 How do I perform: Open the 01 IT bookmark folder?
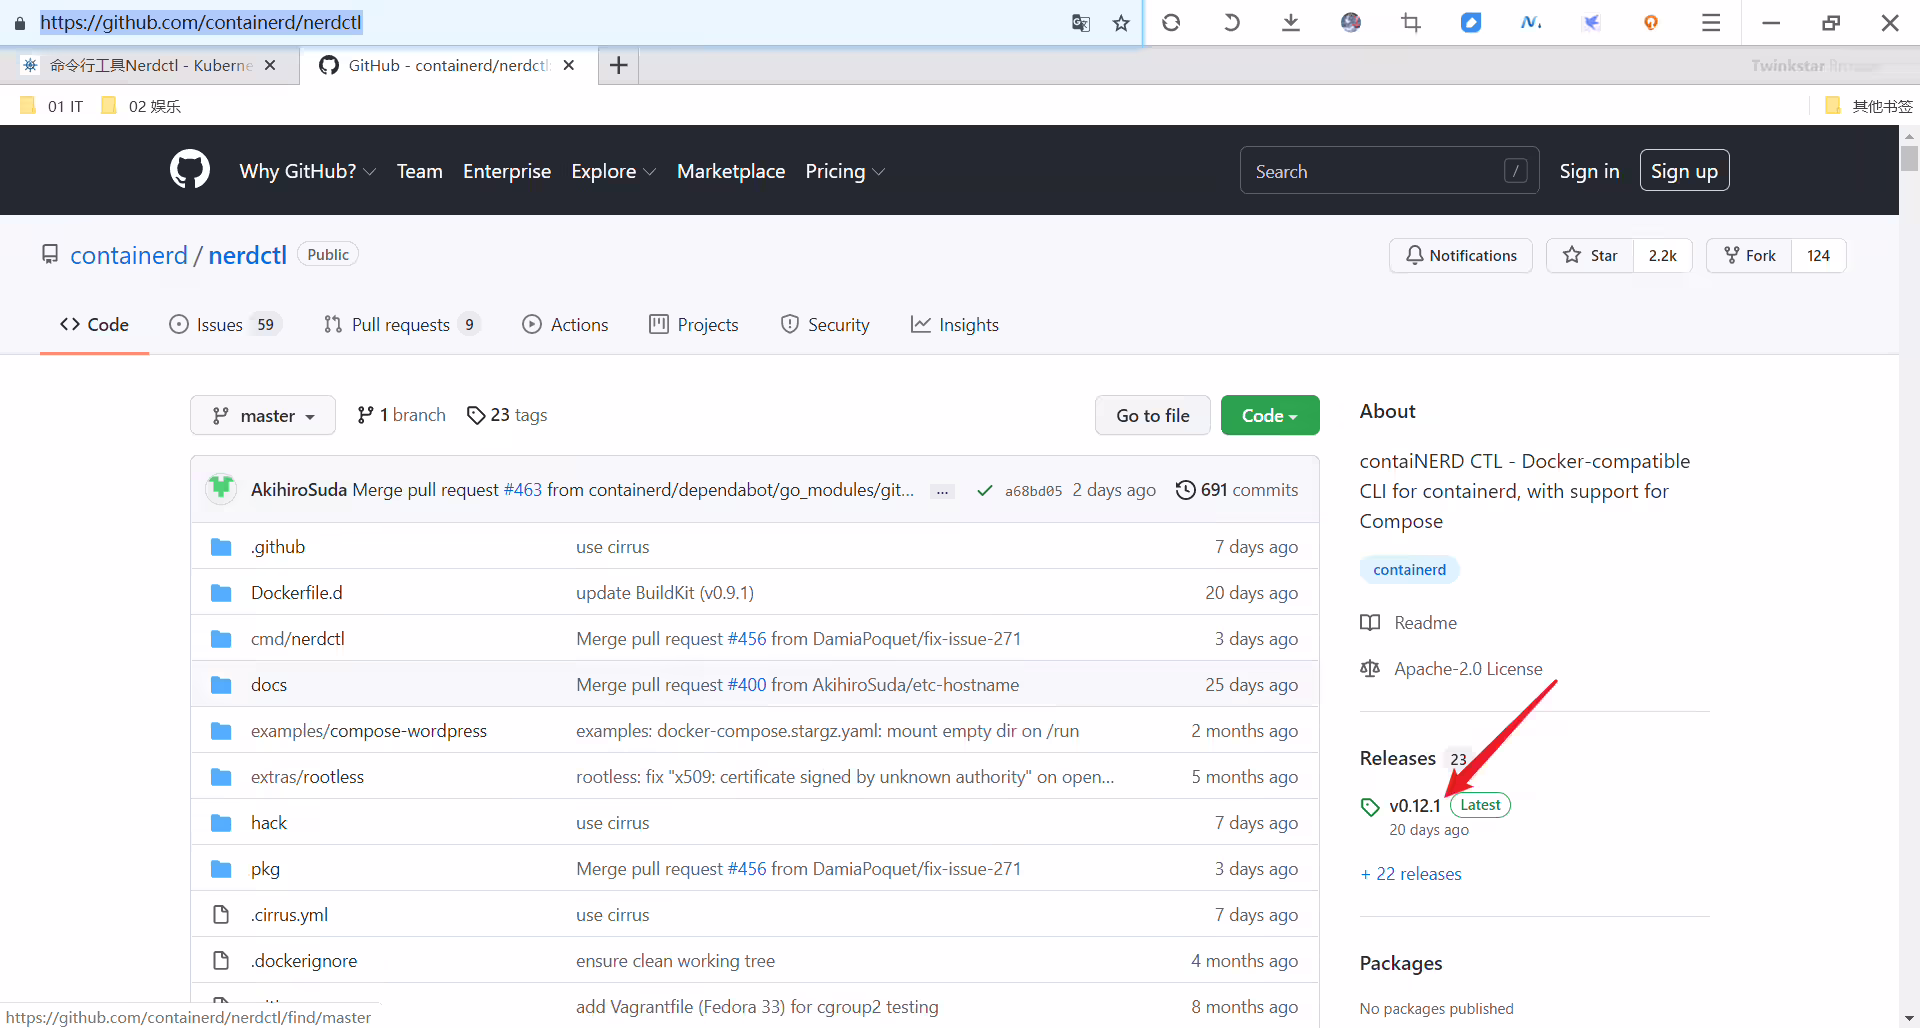[52, 106]
